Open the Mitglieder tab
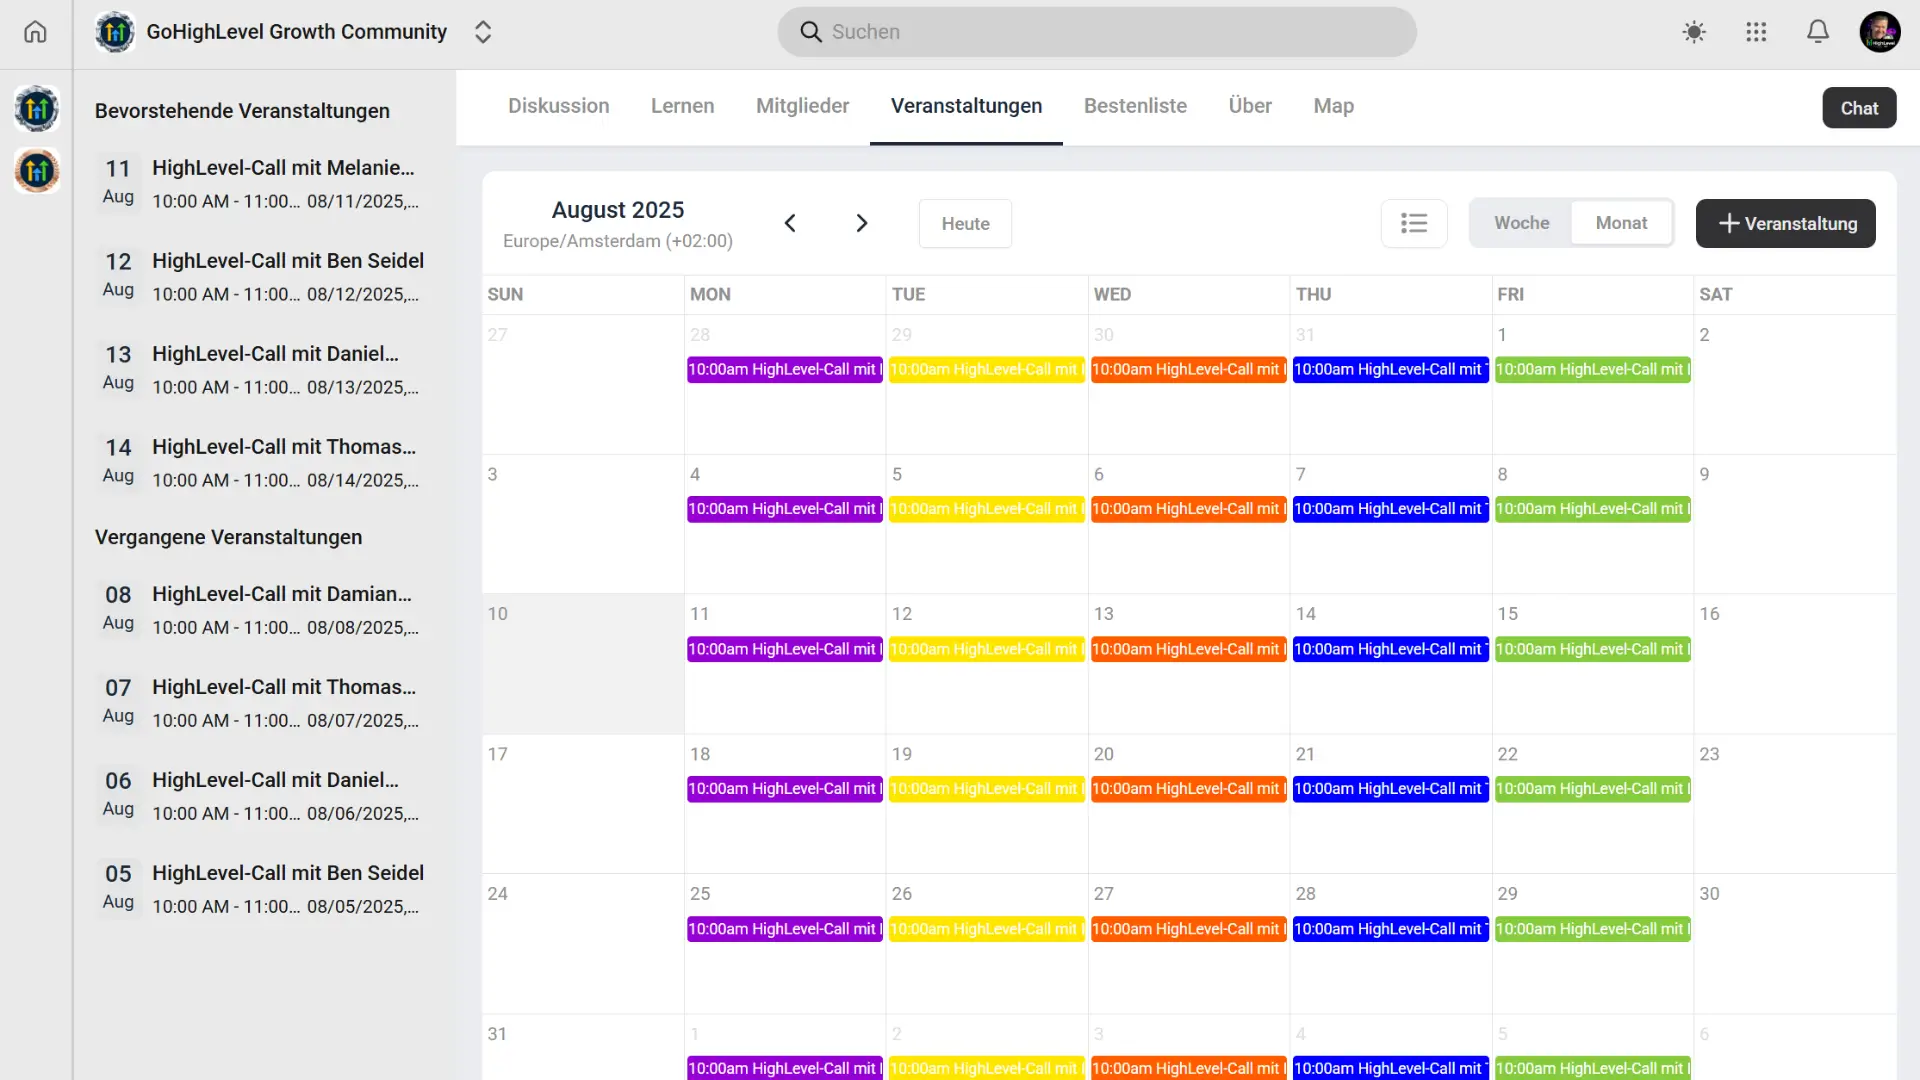The width and height of the screenshot is (1920, 1080). point(802,106)
